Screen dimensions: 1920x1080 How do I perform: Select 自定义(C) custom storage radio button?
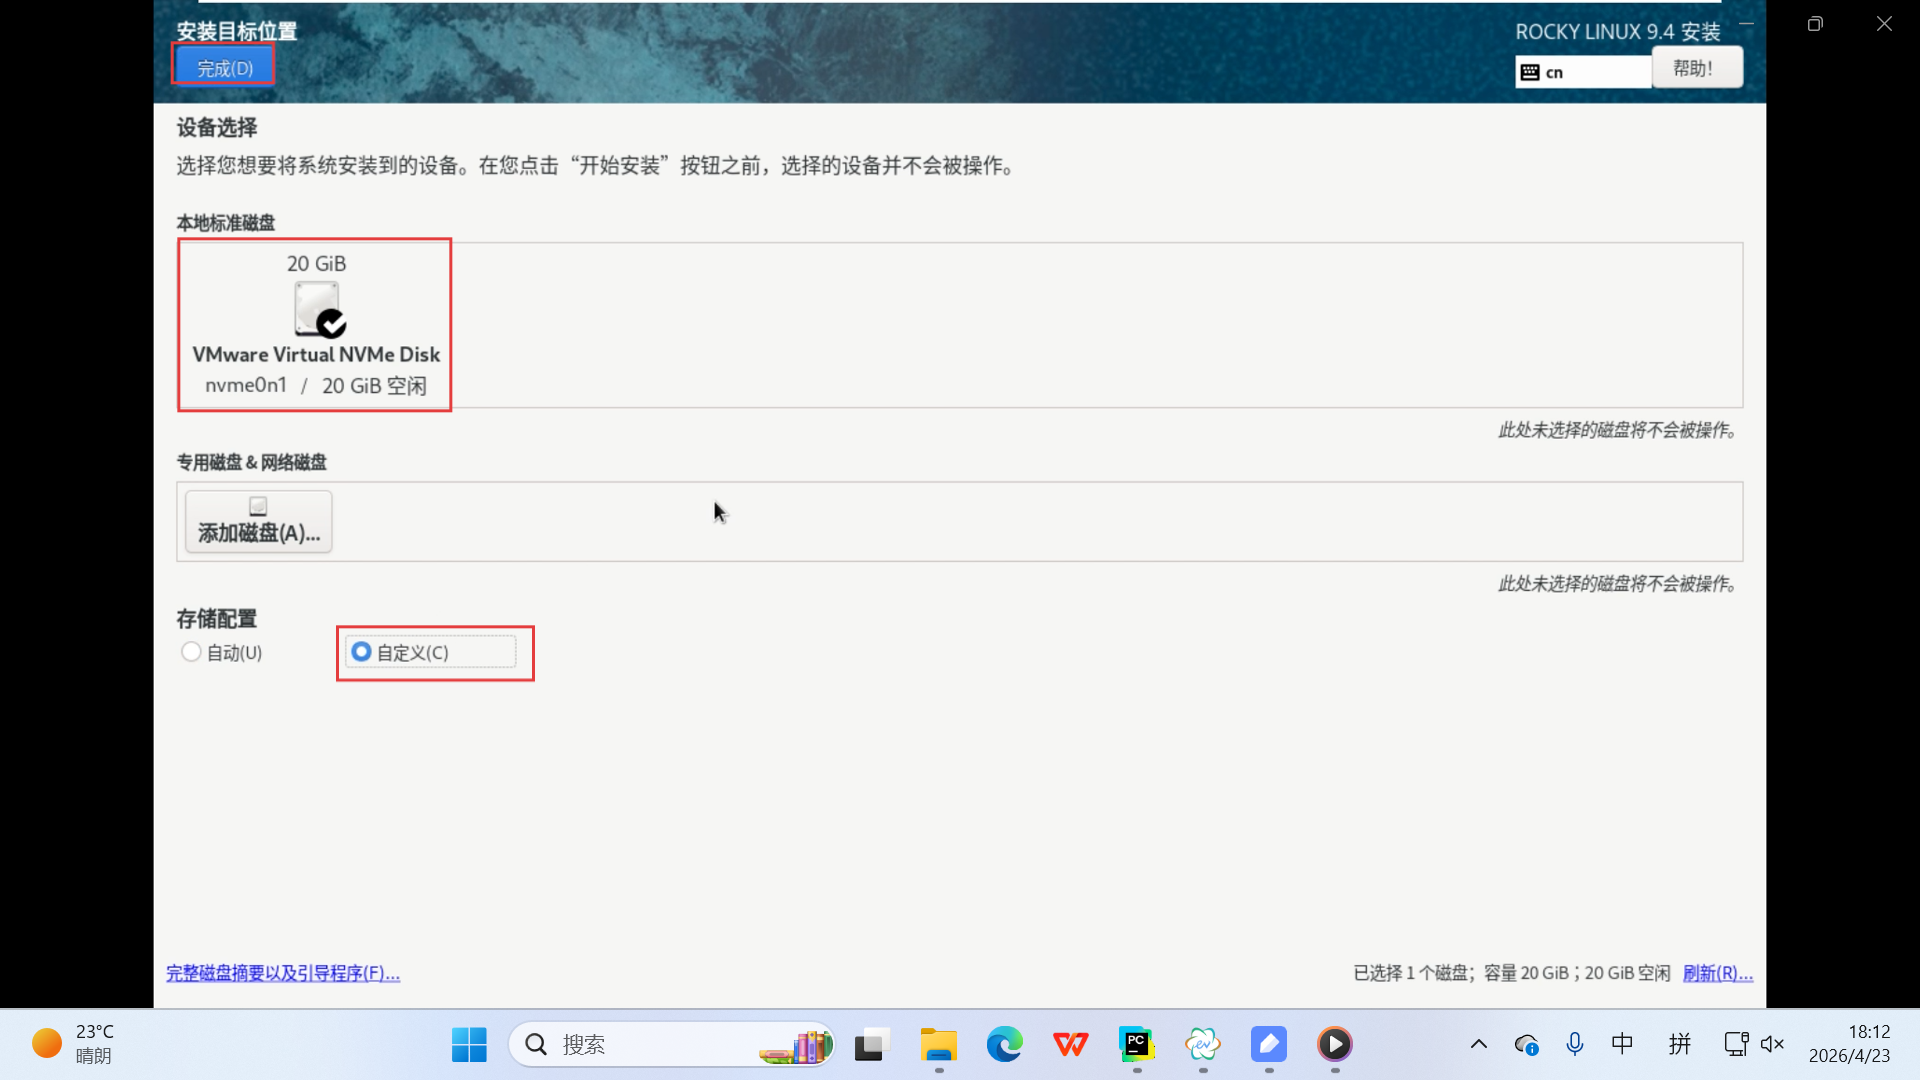[361, 652]
